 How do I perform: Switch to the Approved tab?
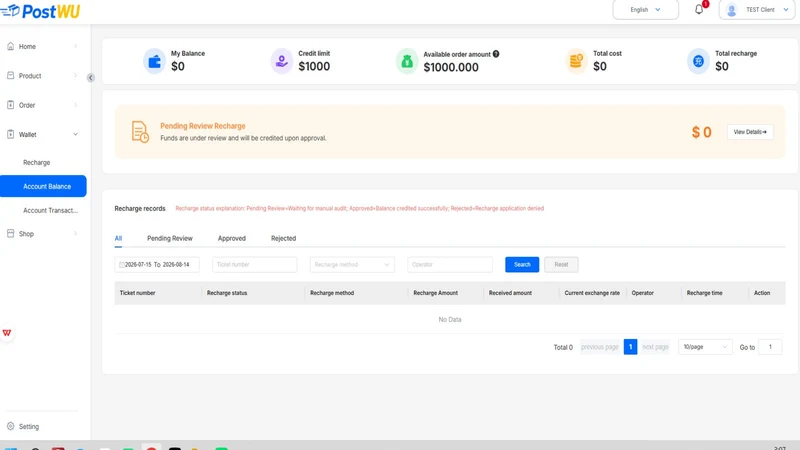coord(232,238)
